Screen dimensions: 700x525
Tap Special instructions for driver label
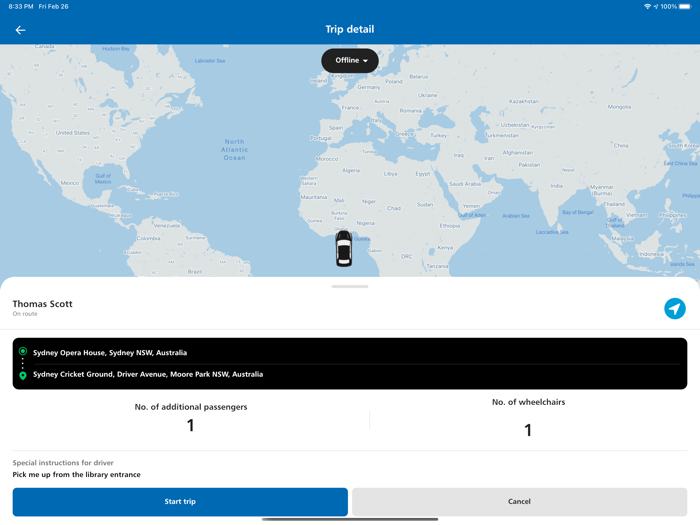pyautogui.click(x=63, y=463)
